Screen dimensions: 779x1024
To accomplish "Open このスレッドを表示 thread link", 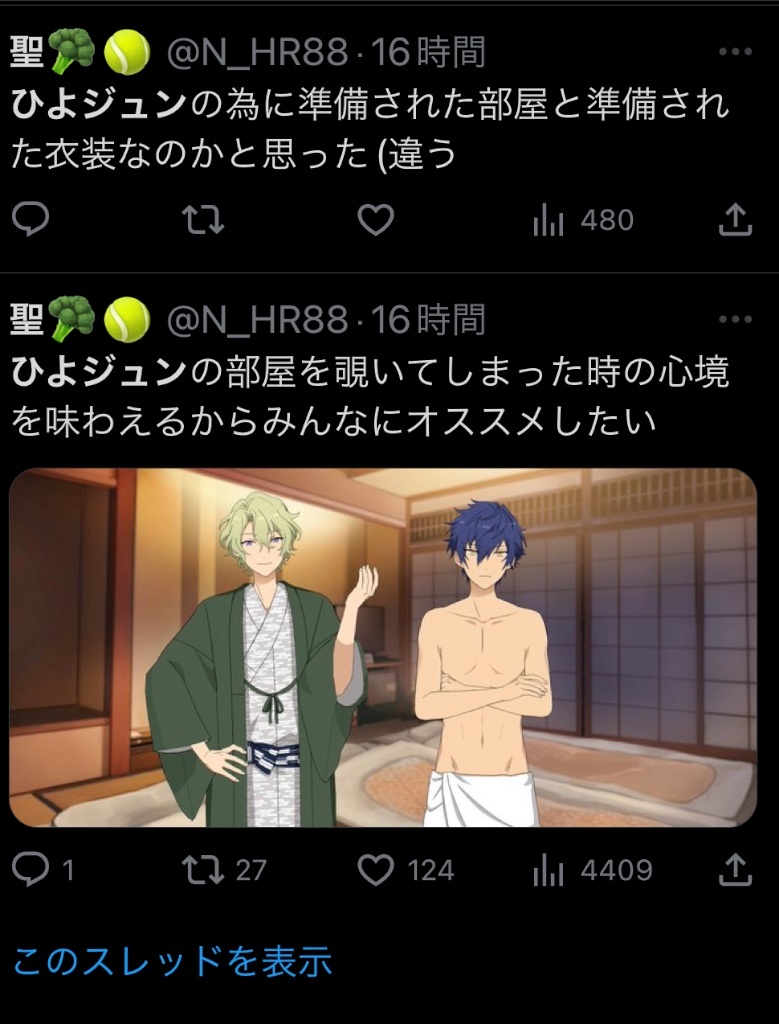I will click(172, 961).
